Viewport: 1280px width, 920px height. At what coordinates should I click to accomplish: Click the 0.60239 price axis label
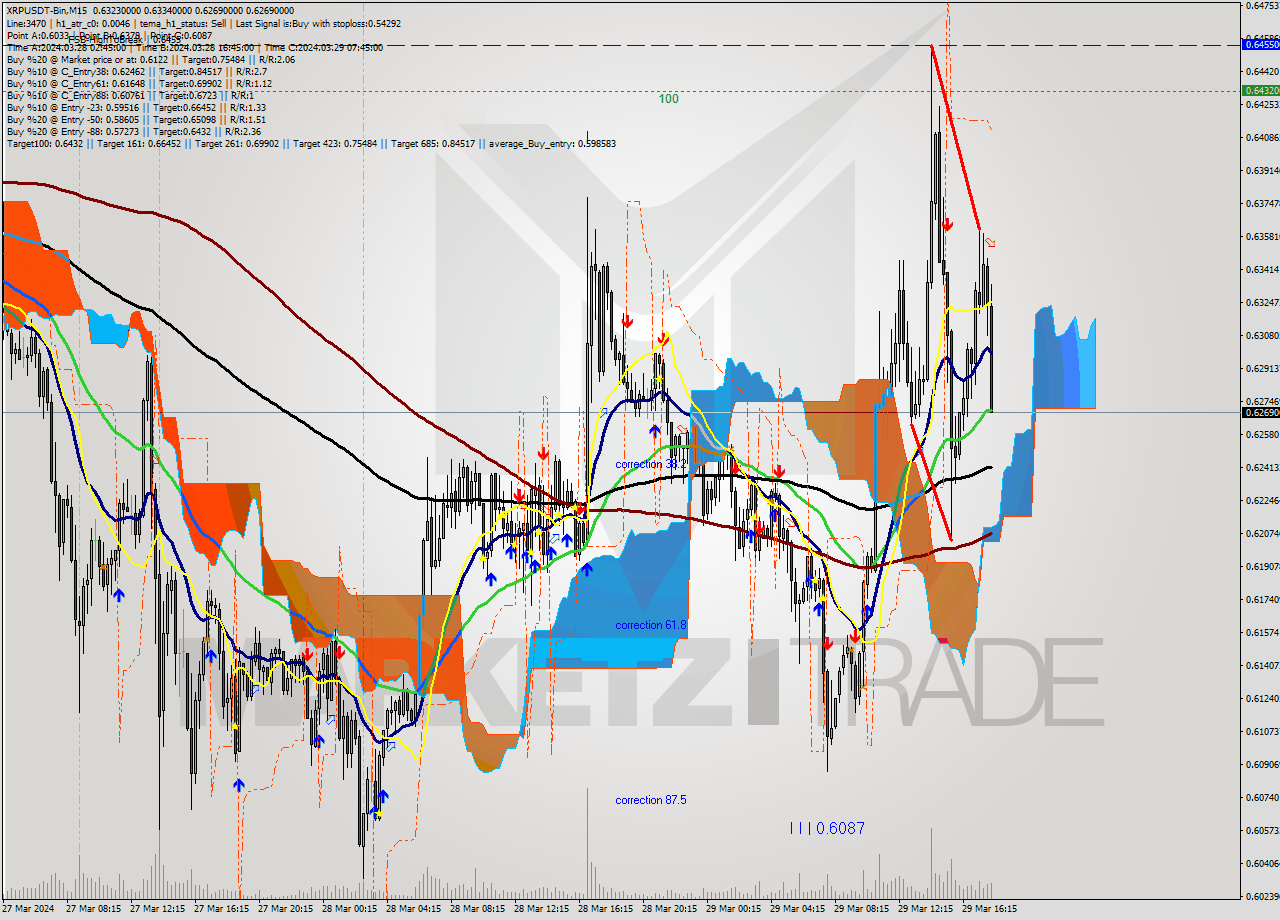click(1262, 896)
